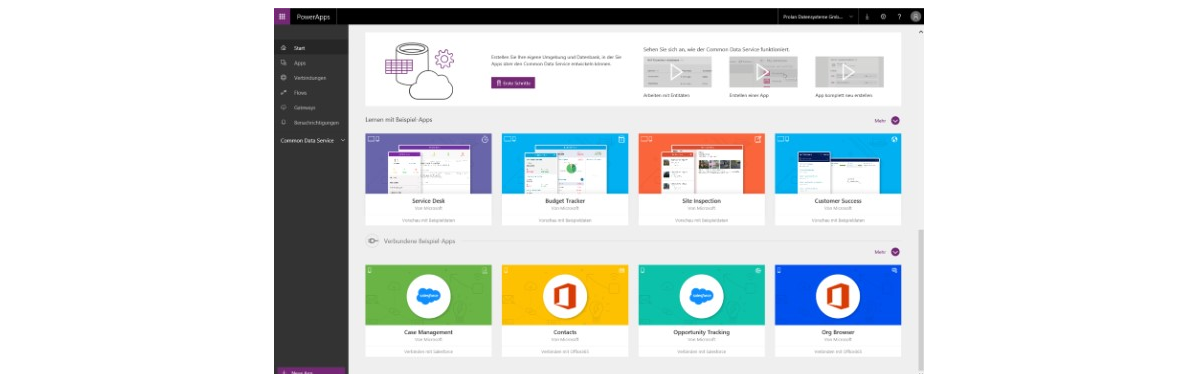Click the Verbindungen globe icon
This screenshot has width=1180, height=392.
pos(283,77)
